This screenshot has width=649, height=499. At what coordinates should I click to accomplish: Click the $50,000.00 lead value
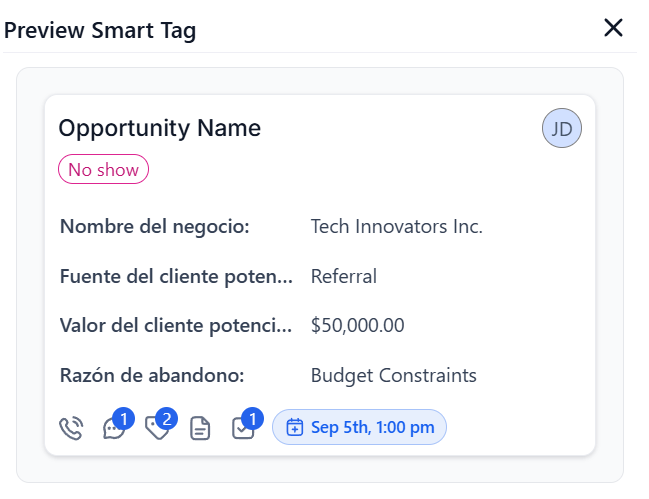coord(357,326)
